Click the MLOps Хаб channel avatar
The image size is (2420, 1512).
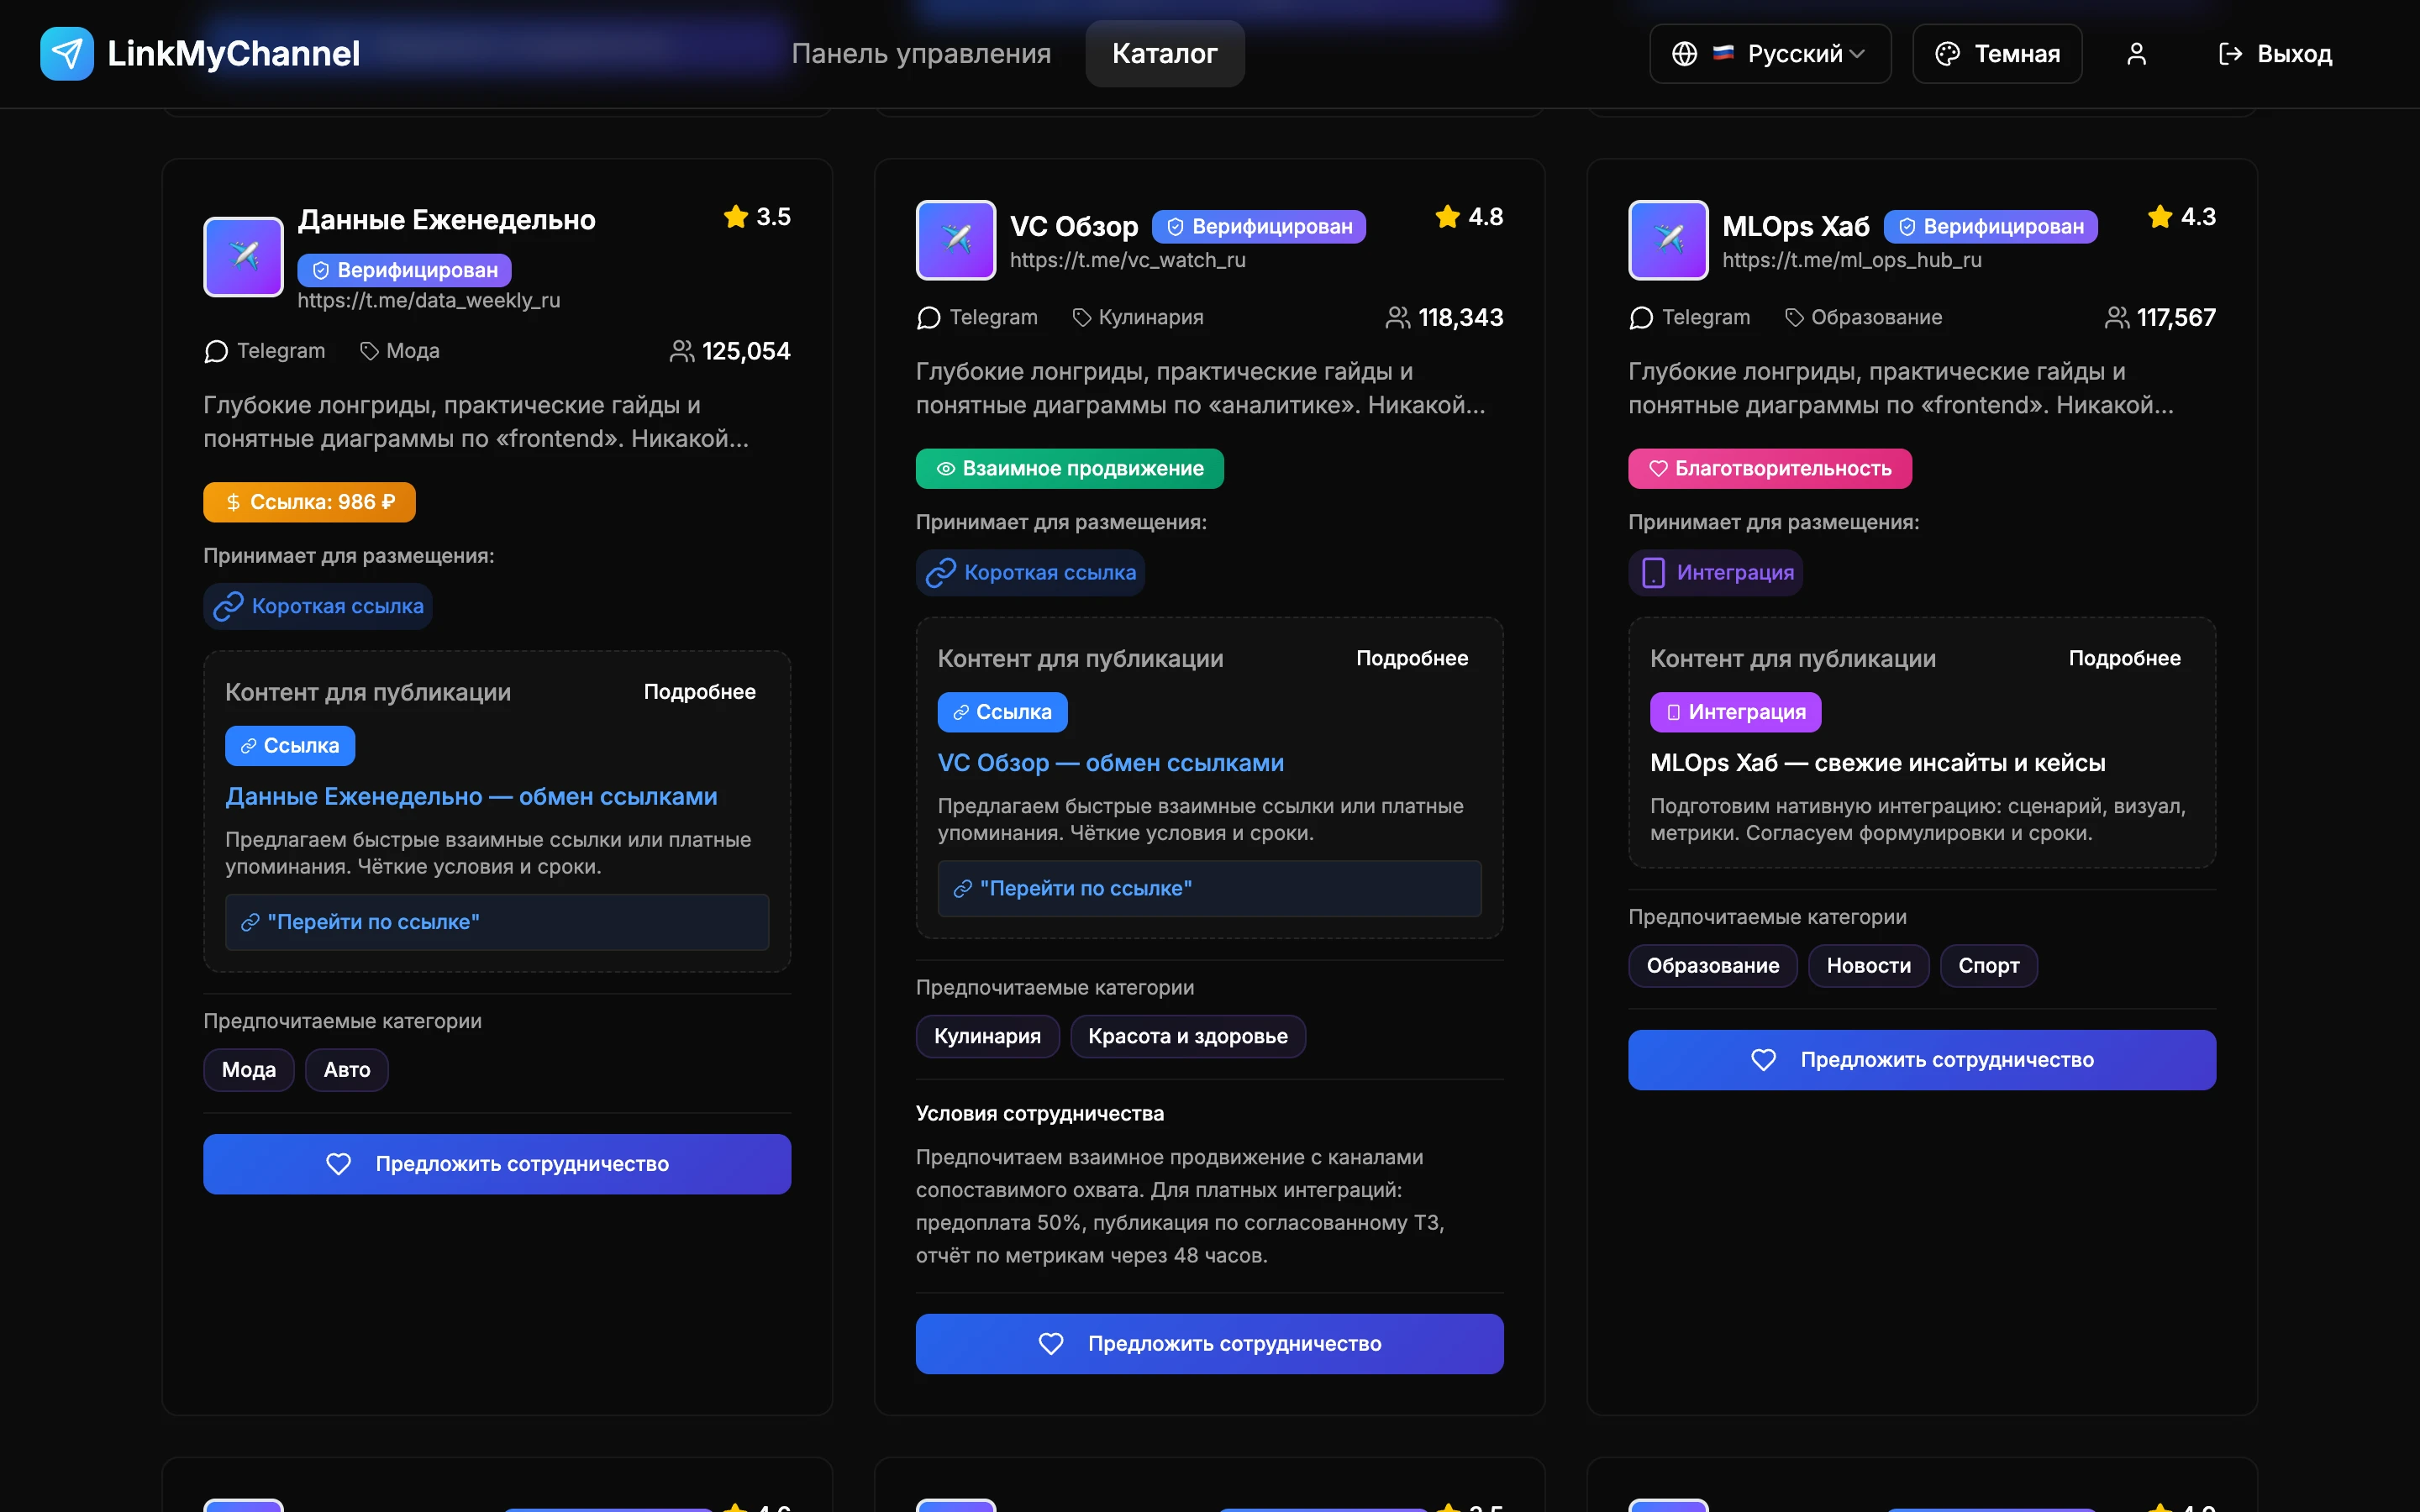pos(1668,240)
